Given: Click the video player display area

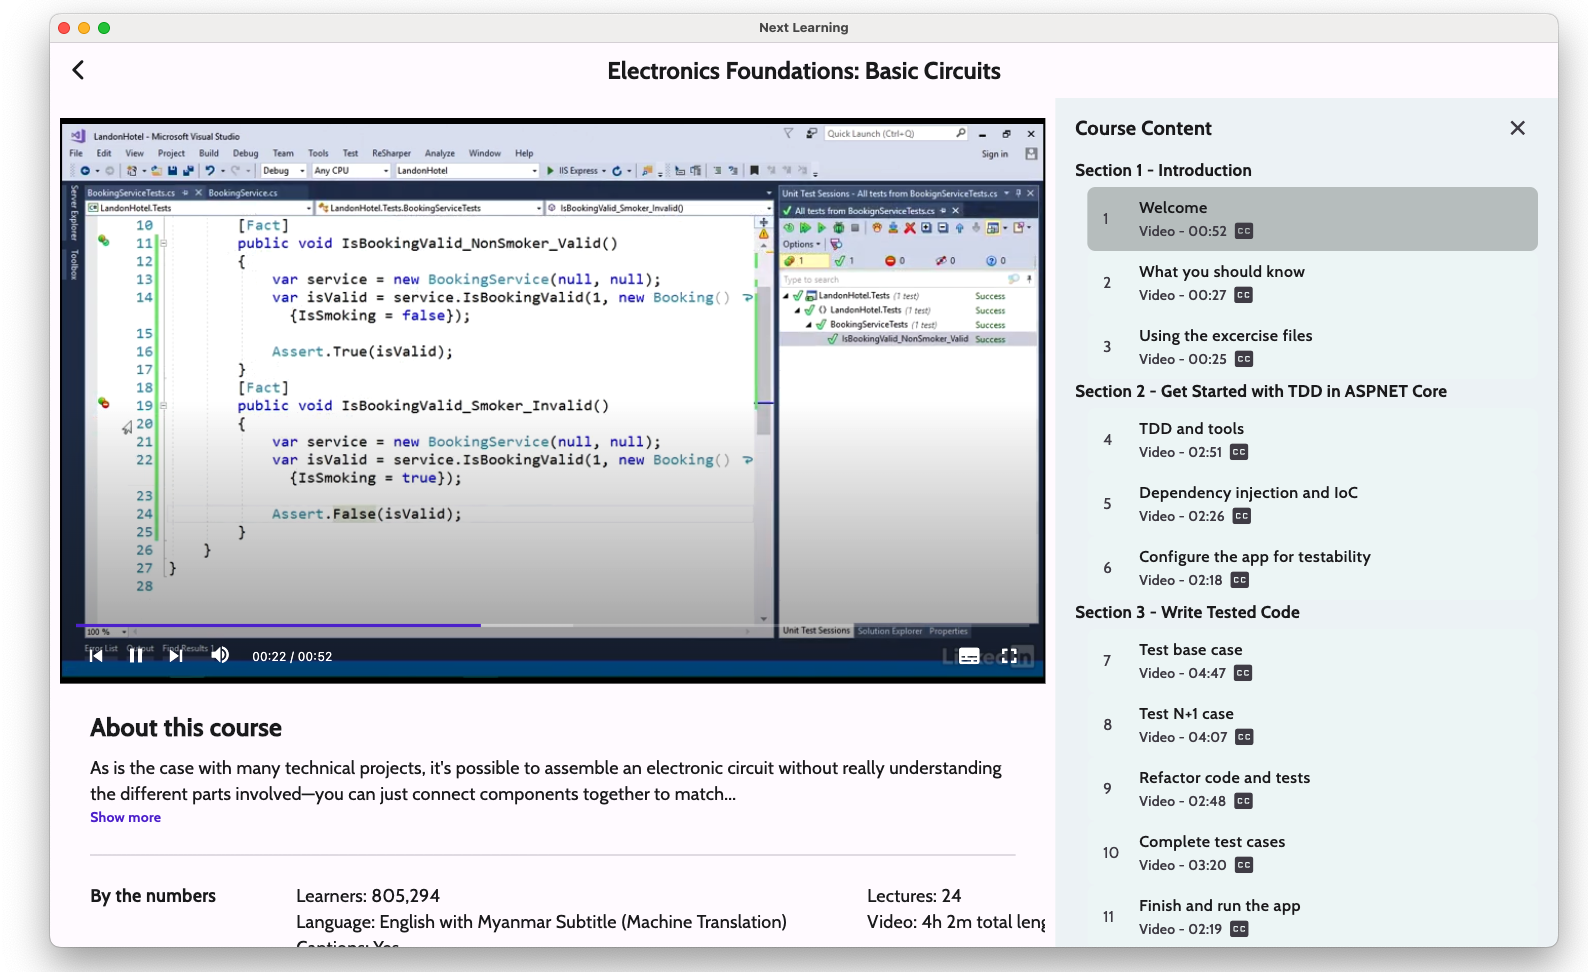Looking at the screenshot, I should pos(552,380).
